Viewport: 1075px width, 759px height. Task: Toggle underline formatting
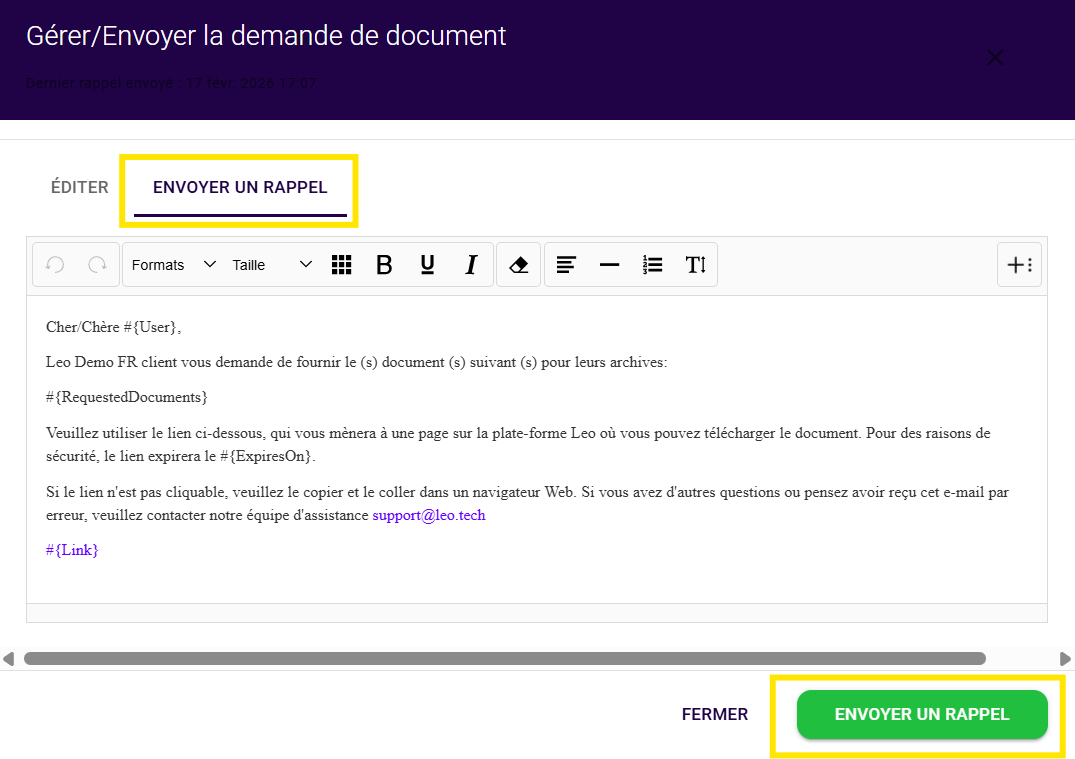[x=427, y=265]
